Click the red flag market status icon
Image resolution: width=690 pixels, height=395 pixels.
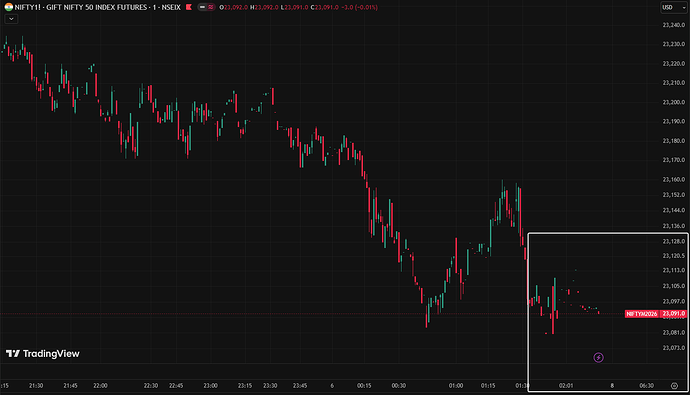tap(189, 7)
